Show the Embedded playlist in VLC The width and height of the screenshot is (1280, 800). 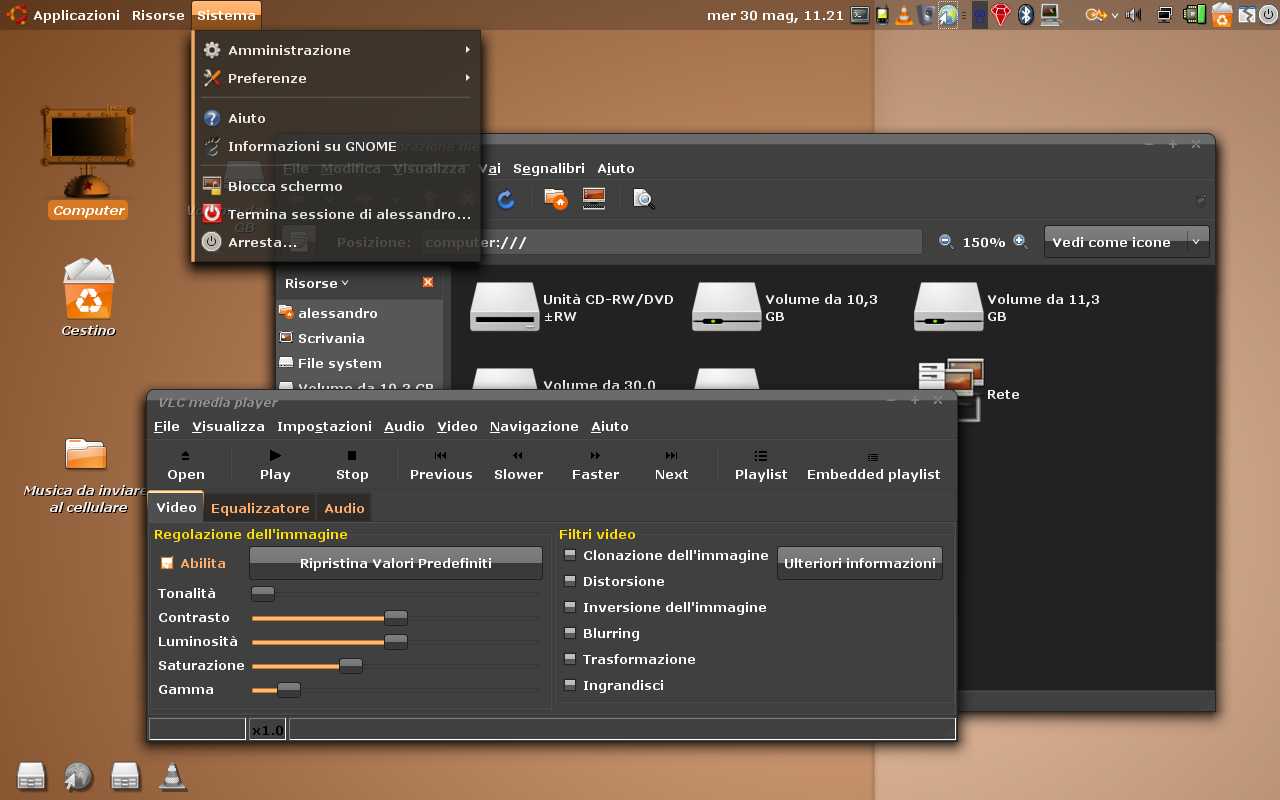pyautogui.click(x=873, y=465)
